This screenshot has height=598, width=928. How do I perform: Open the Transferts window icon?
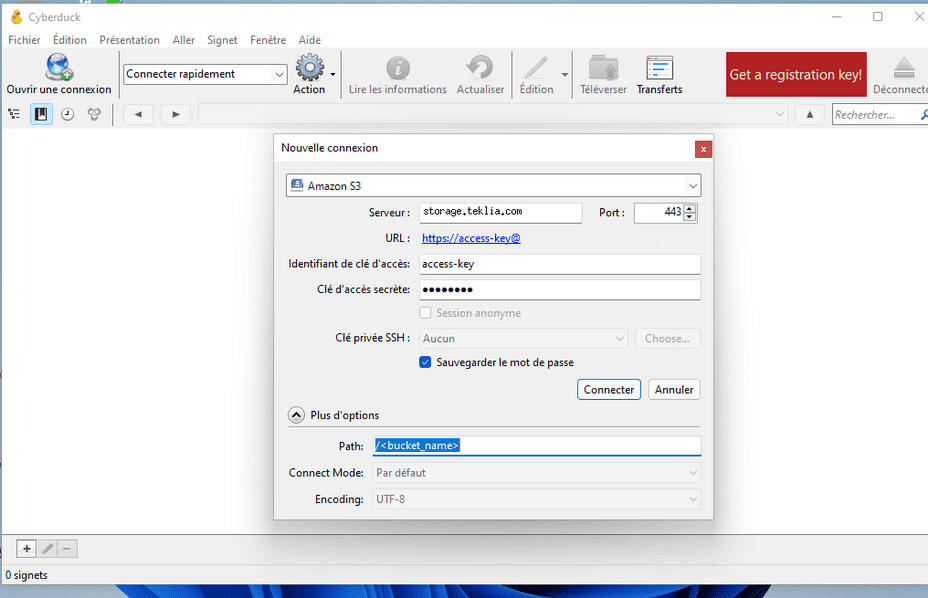[x=659, y=67]
